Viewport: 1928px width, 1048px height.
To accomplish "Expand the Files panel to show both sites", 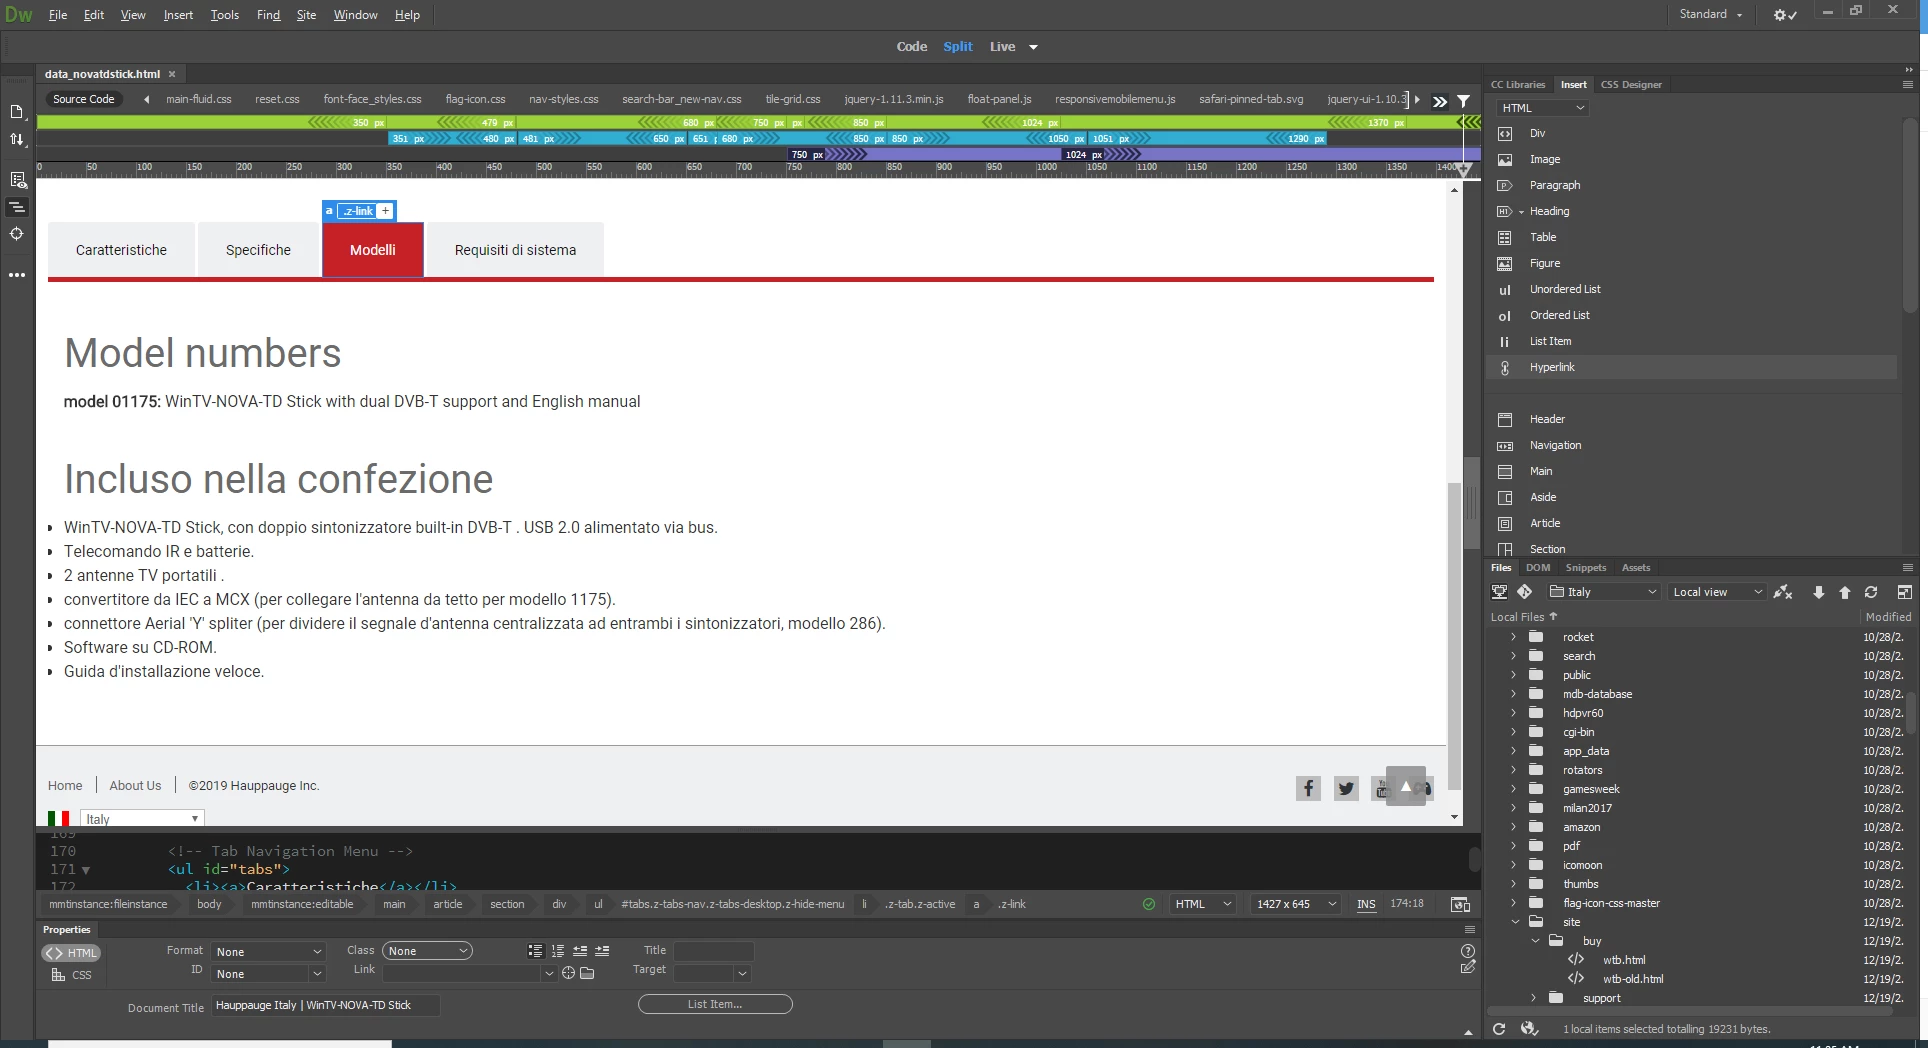I will click(1904, 592).
